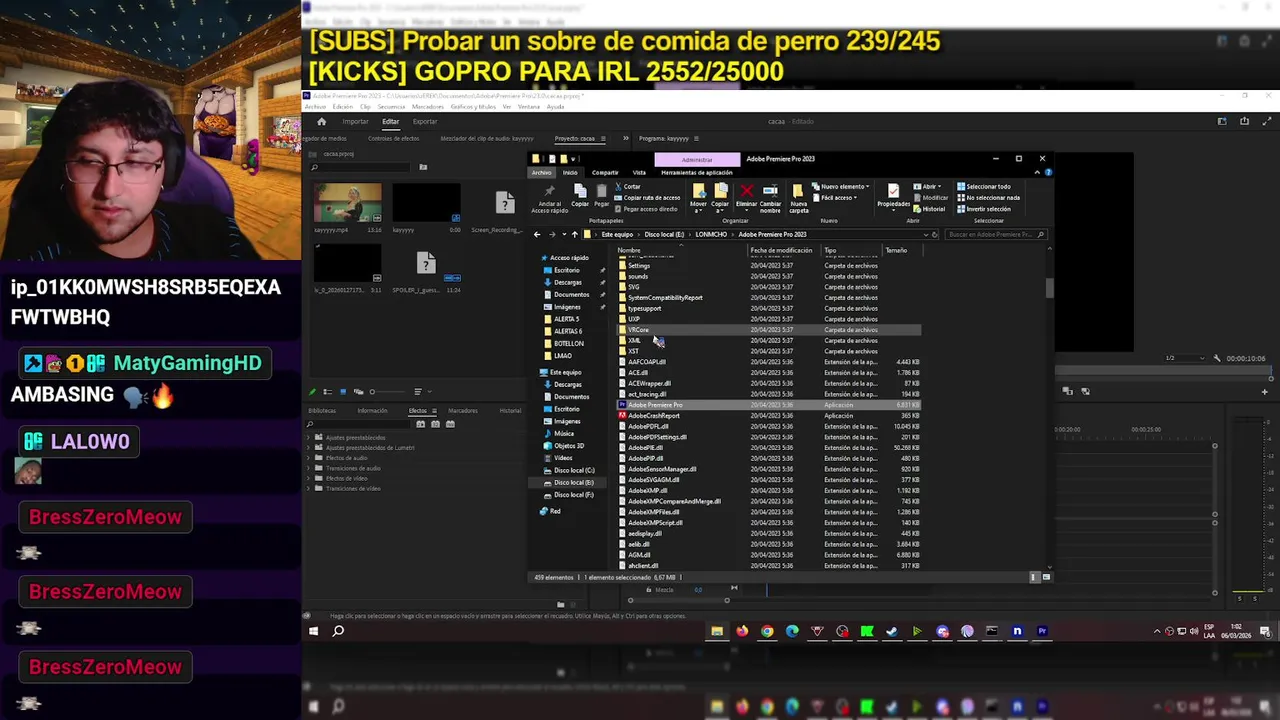1280x720 pixels.
Task: Open the Archivo tab in Explorer
Action: 541,173
